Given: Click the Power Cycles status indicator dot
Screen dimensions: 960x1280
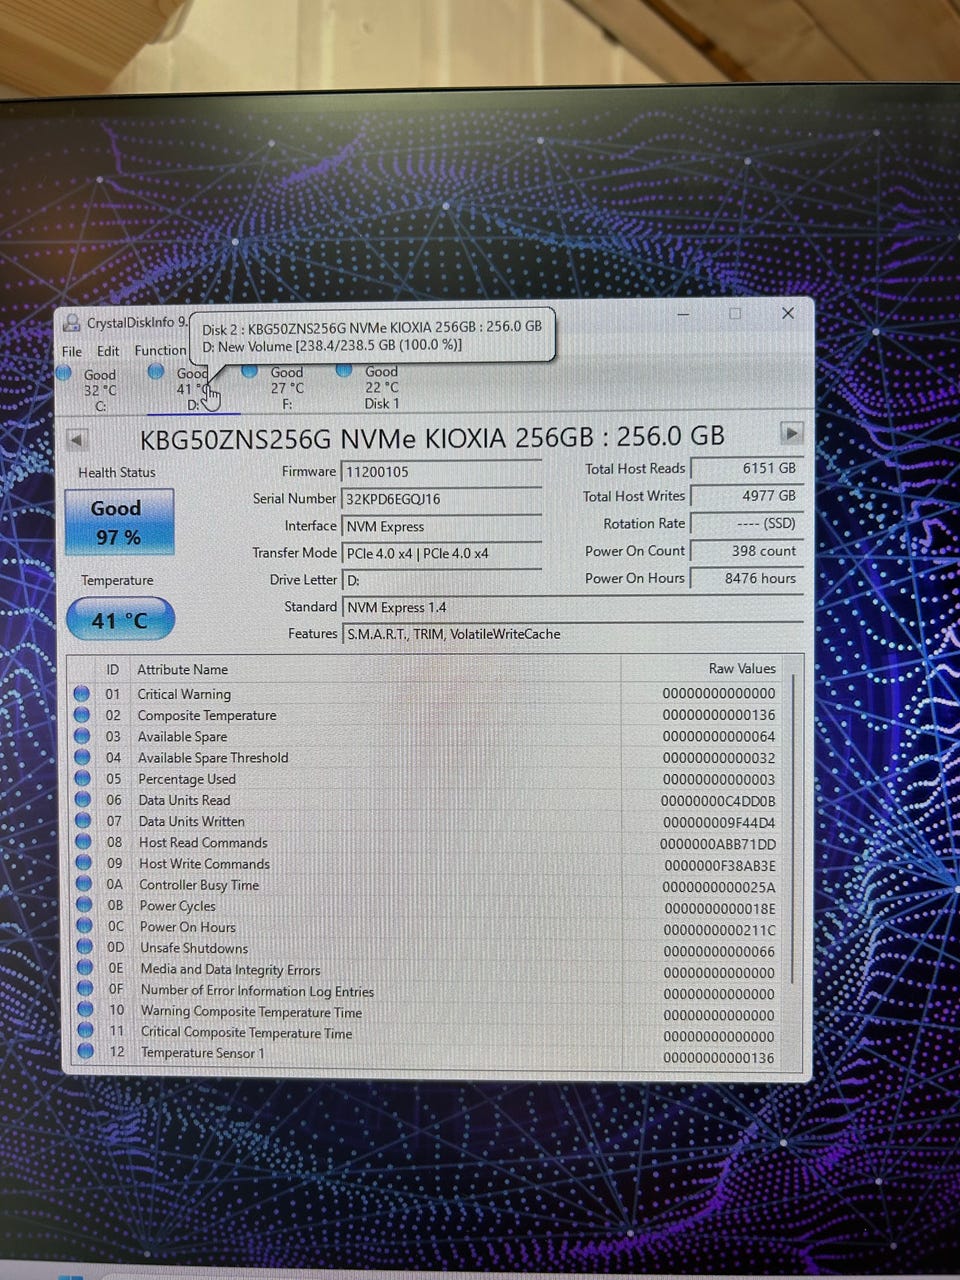Looking at the screenshot, I should click(x=84, y=905).
